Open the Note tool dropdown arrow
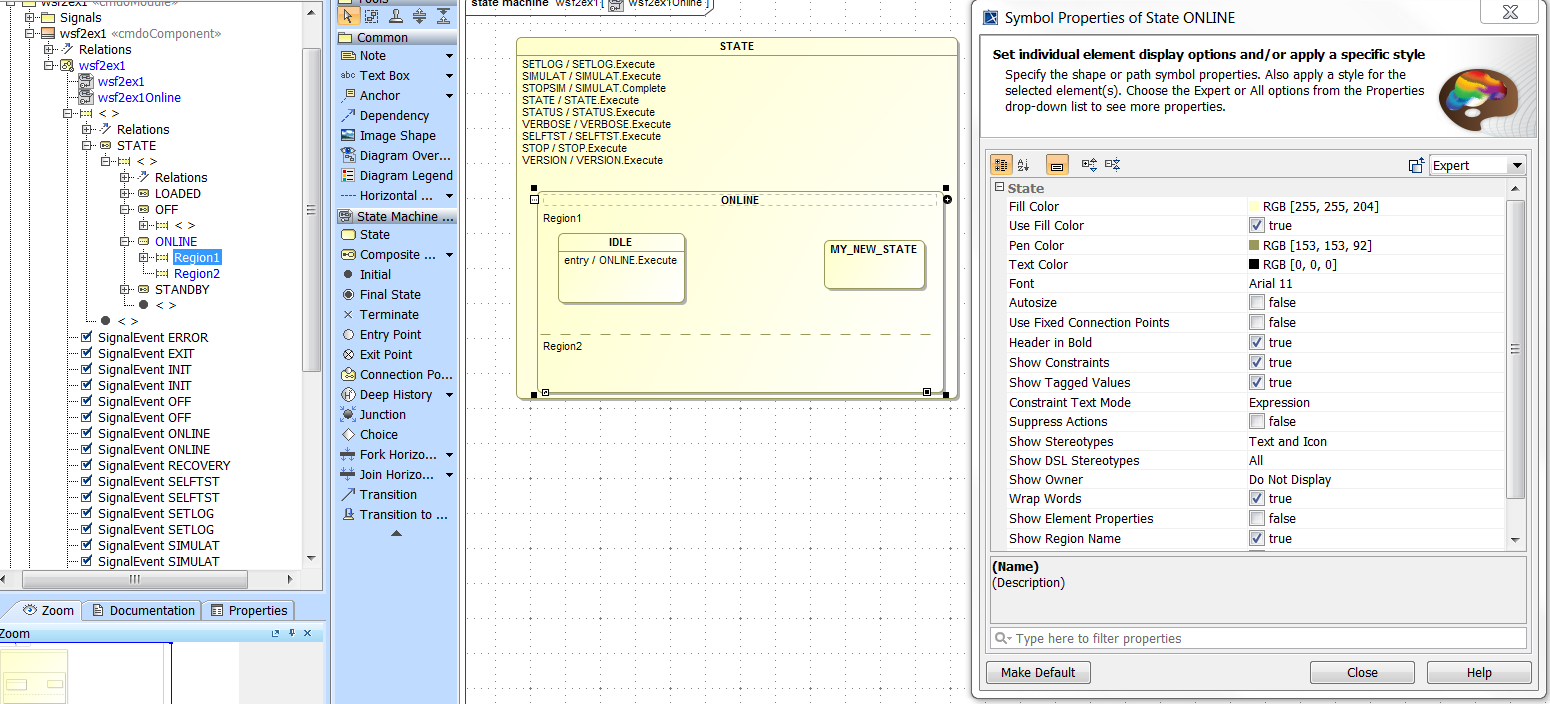This screenshot has height=704, width=1550. point(449,56)
